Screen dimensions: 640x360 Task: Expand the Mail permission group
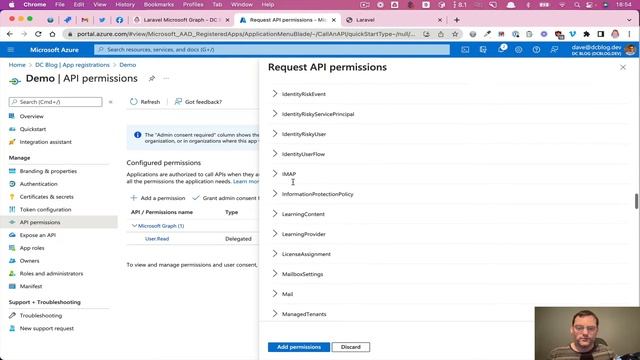(x=275, y=294)
